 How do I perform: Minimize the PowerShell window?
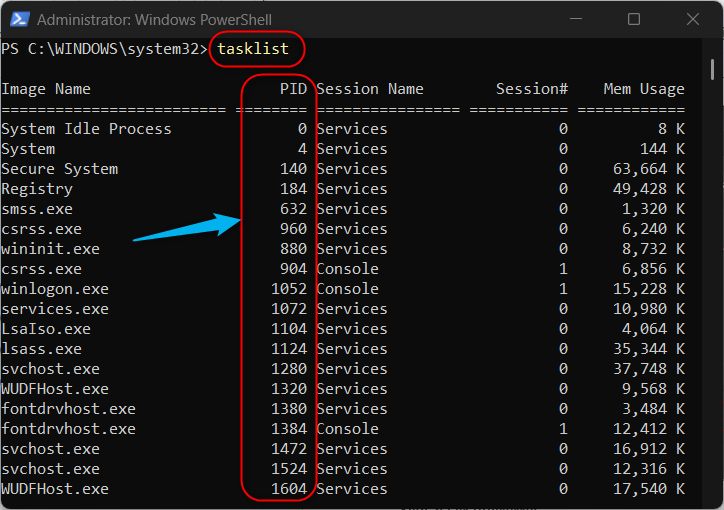(x=576, y=19)
